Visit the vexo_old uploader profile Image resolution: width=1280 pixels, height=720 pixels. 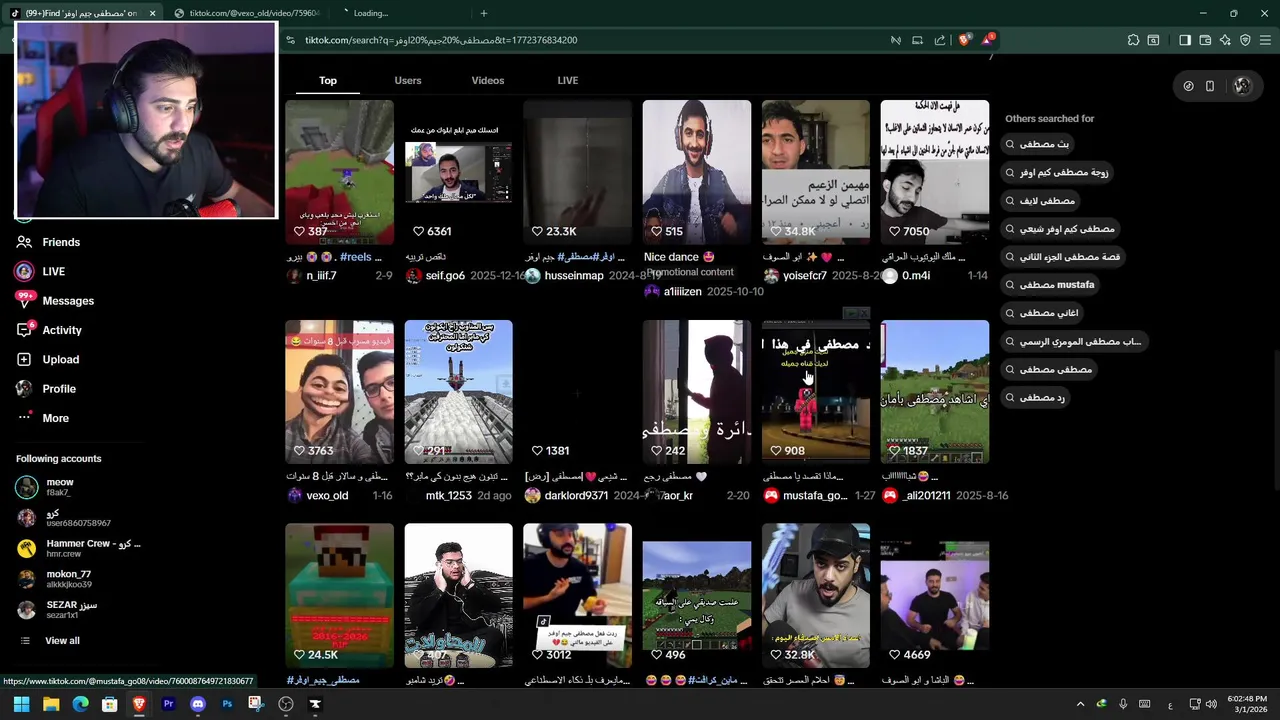[327, 496]
